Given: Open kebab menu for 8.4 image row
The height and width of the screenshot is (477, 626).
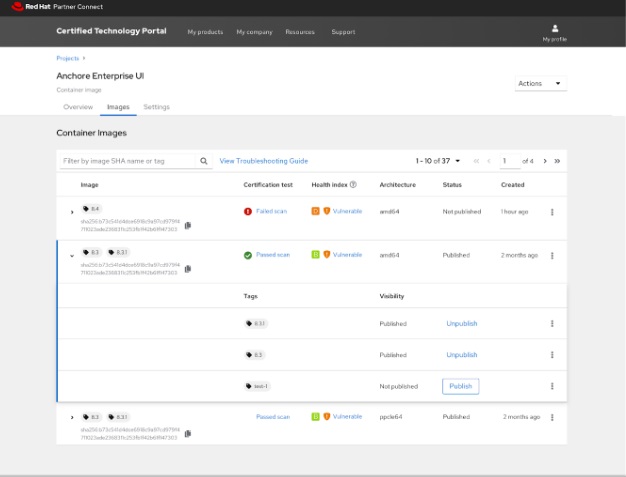Looking at the screenshot, I should (552, 212).
